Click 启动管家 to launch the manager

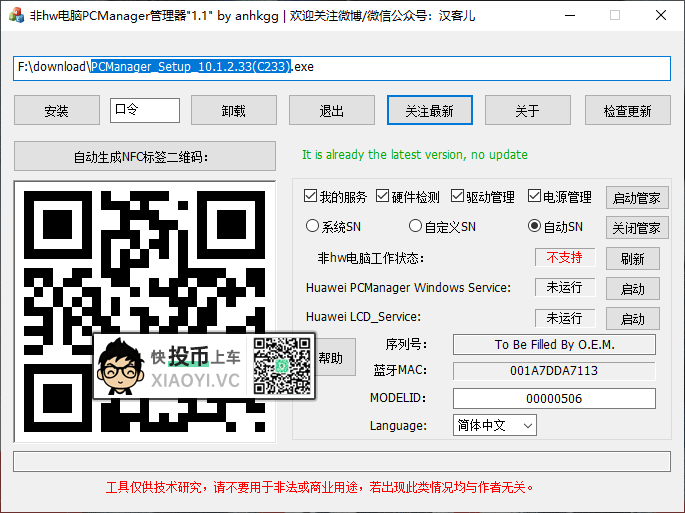click(636, 197)
